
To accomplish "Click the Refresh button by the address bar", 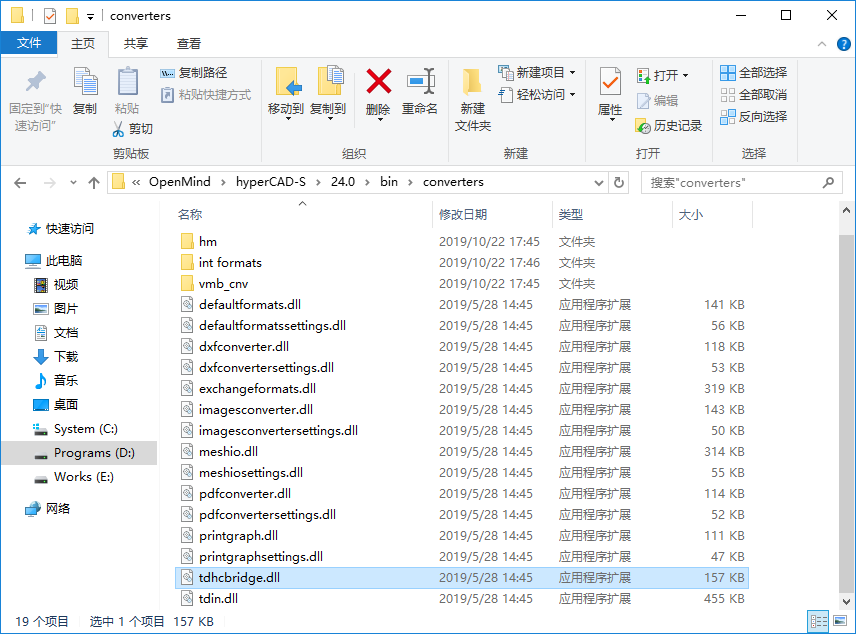I will [619, 182].
